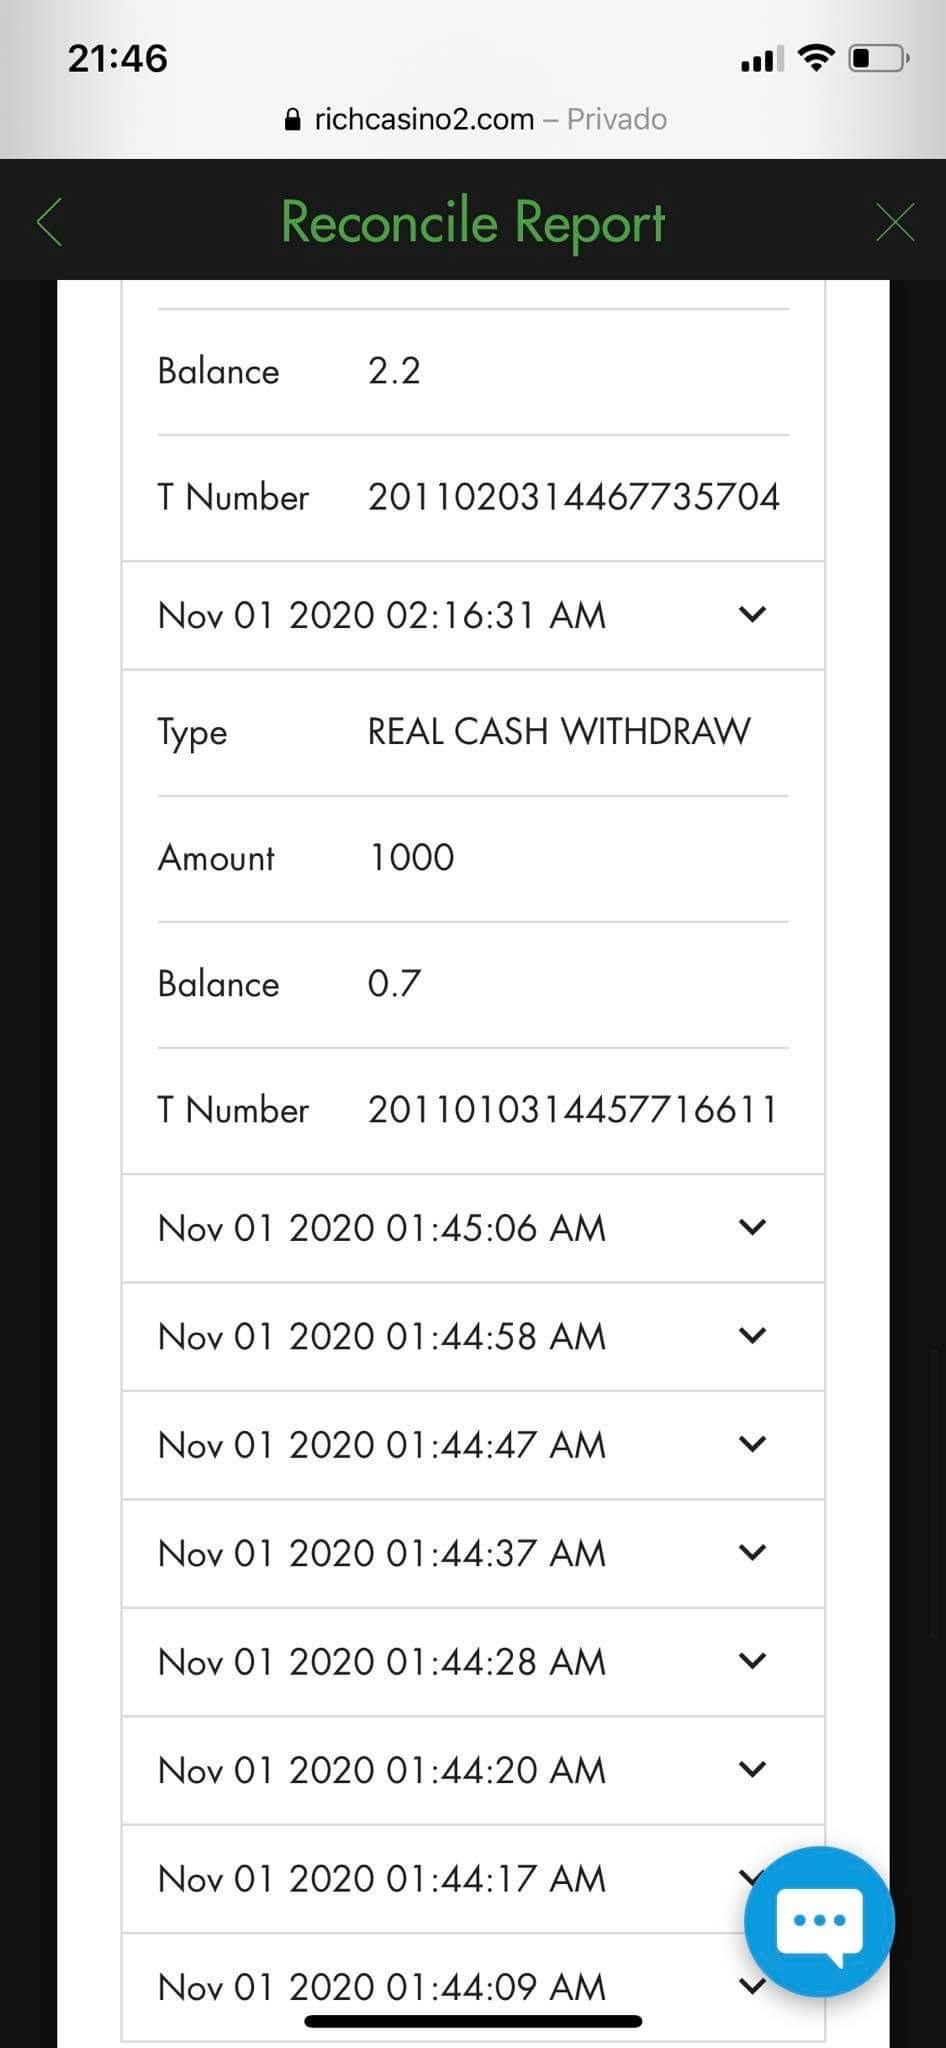Tap the cellular signal bars icon
Screen dimensions: 946x2048
762,60
